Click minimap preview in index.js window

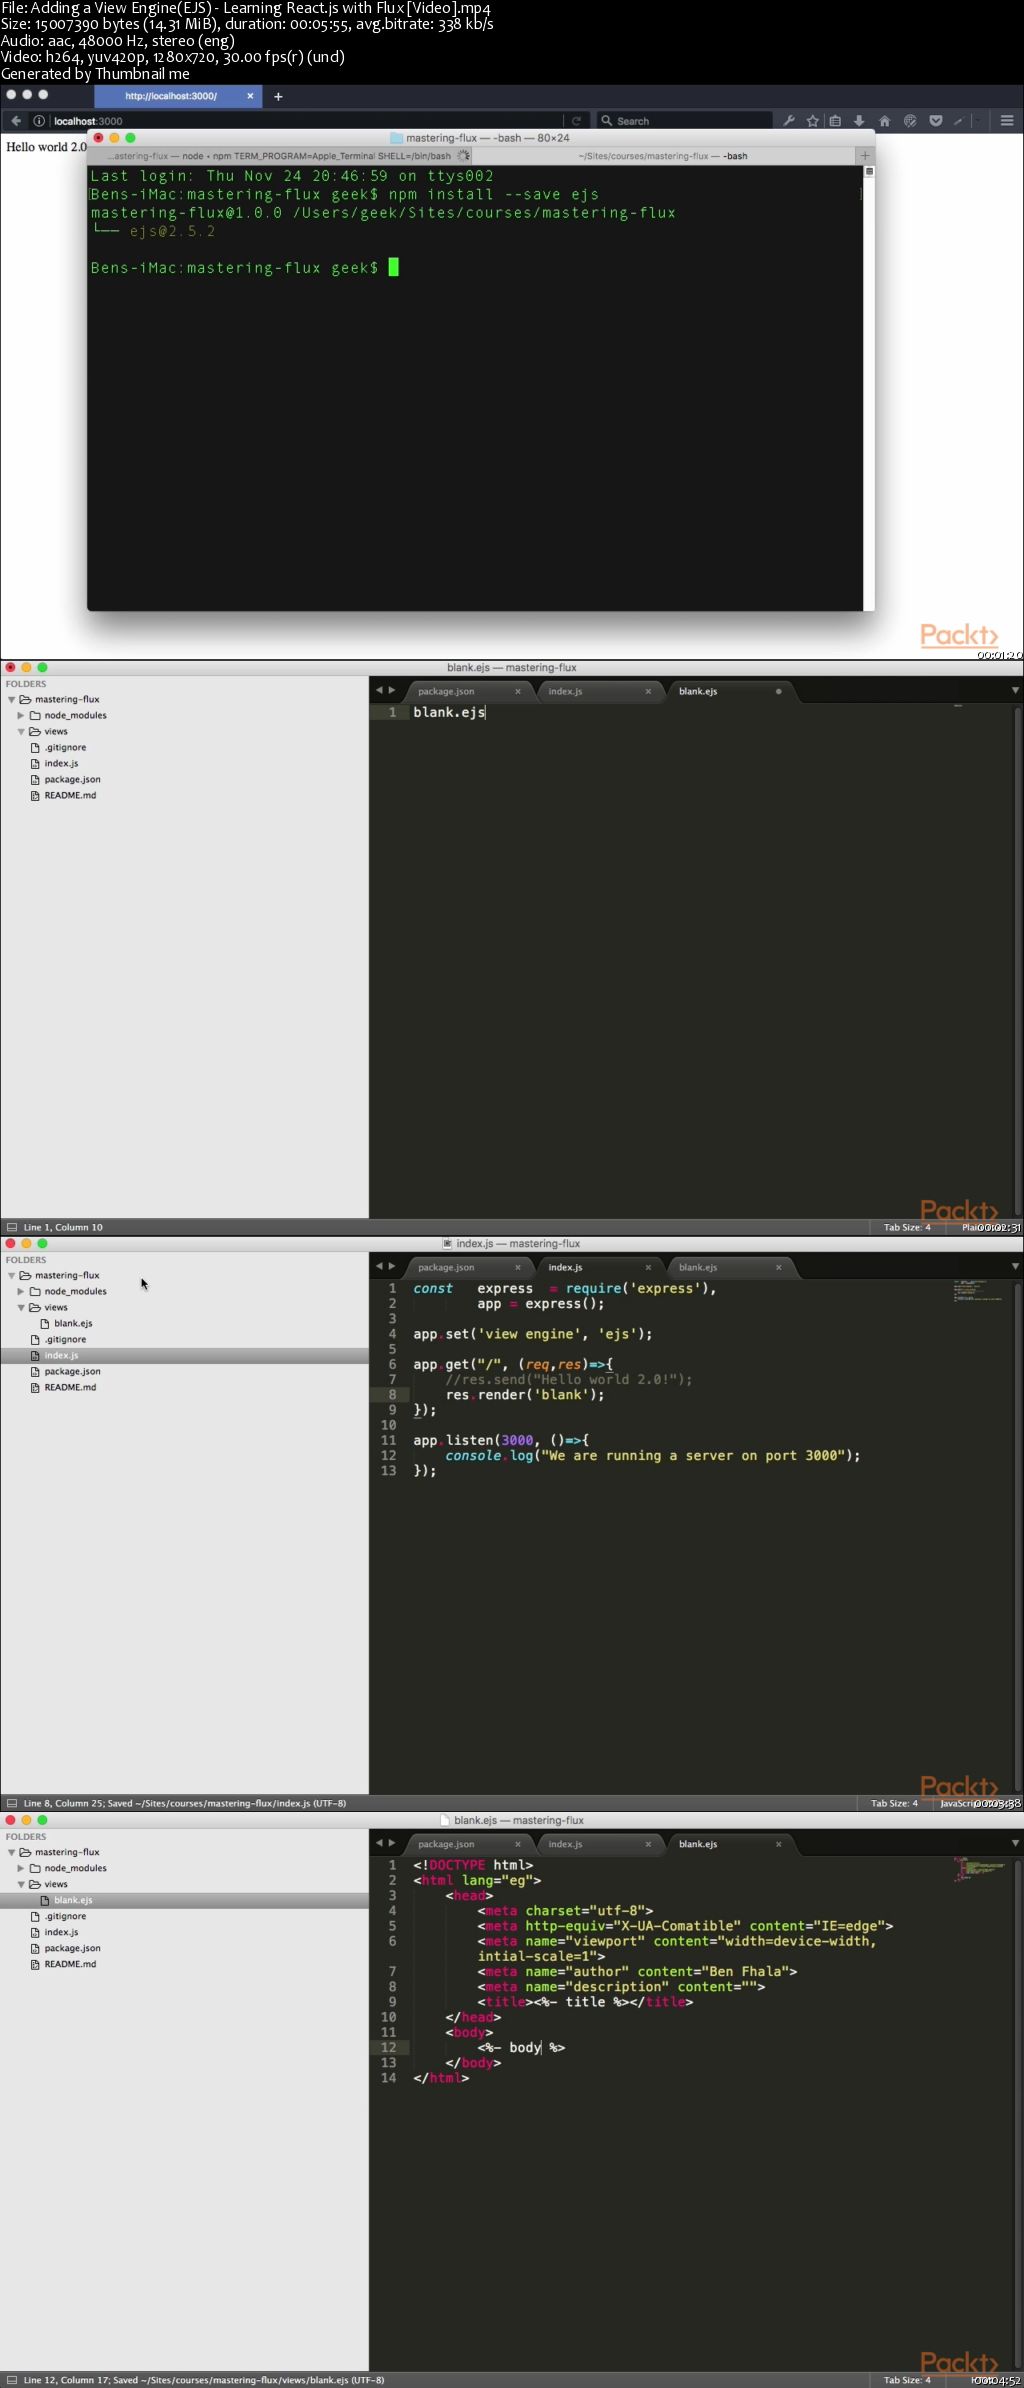coord(978,1291)
